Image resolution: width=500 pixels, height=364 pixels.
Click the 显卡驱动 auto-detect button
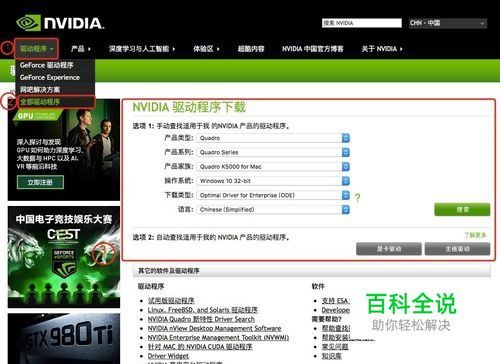(x=389, y=249)
